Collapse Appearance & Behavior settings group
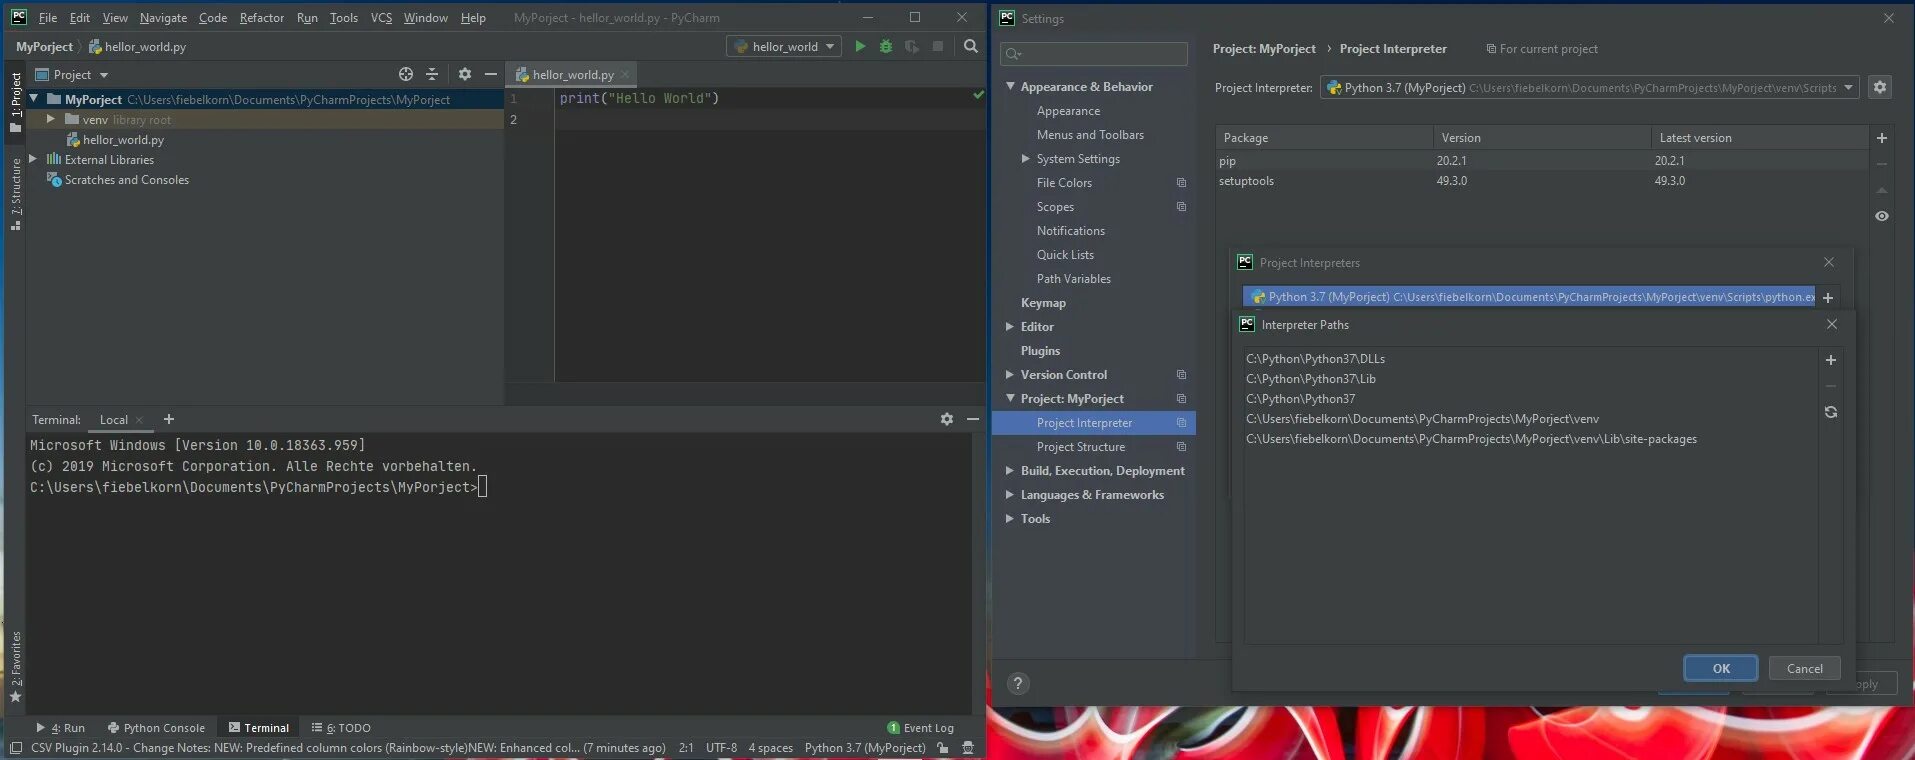The height and width of the screenshot is (760, 1915). [x=1010, y=86]
